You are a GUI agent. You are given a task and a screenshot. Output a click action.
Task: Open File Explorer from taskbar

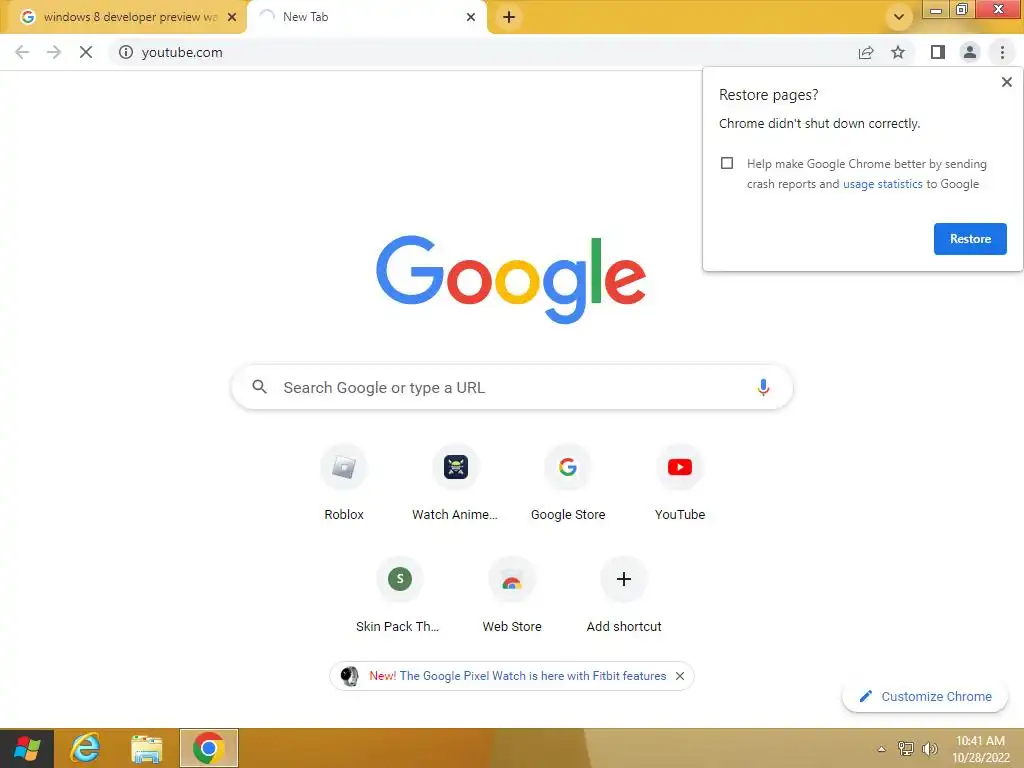pos(146,748)
